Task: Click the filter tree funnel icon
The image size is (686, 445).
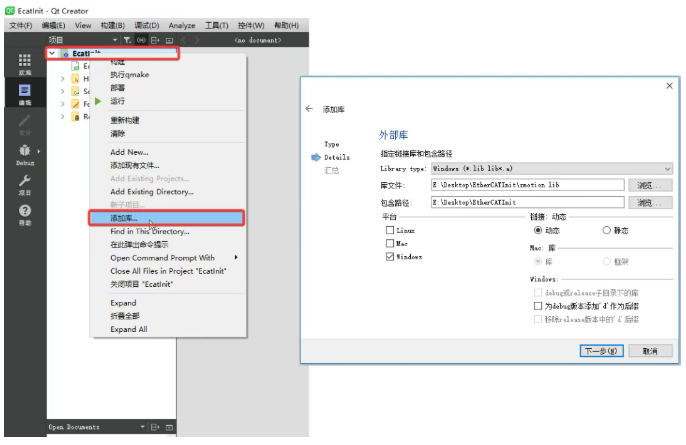Action: click(127, 40)
